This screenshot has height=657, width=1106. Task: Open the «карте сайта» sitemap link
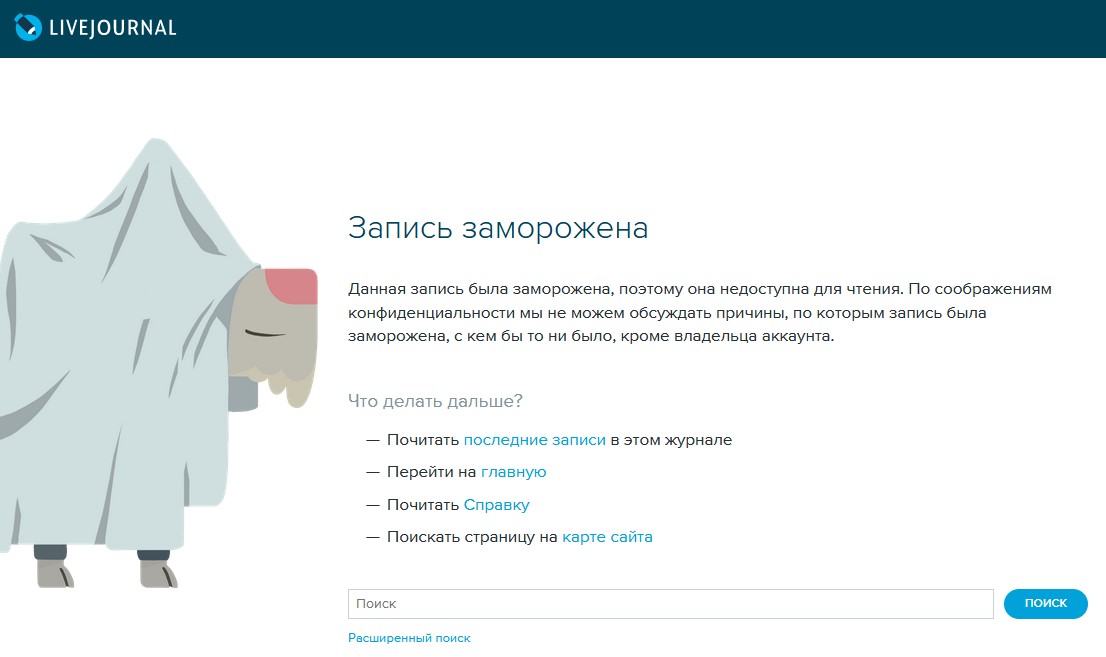pyautogui.click(x=607, y=536)
